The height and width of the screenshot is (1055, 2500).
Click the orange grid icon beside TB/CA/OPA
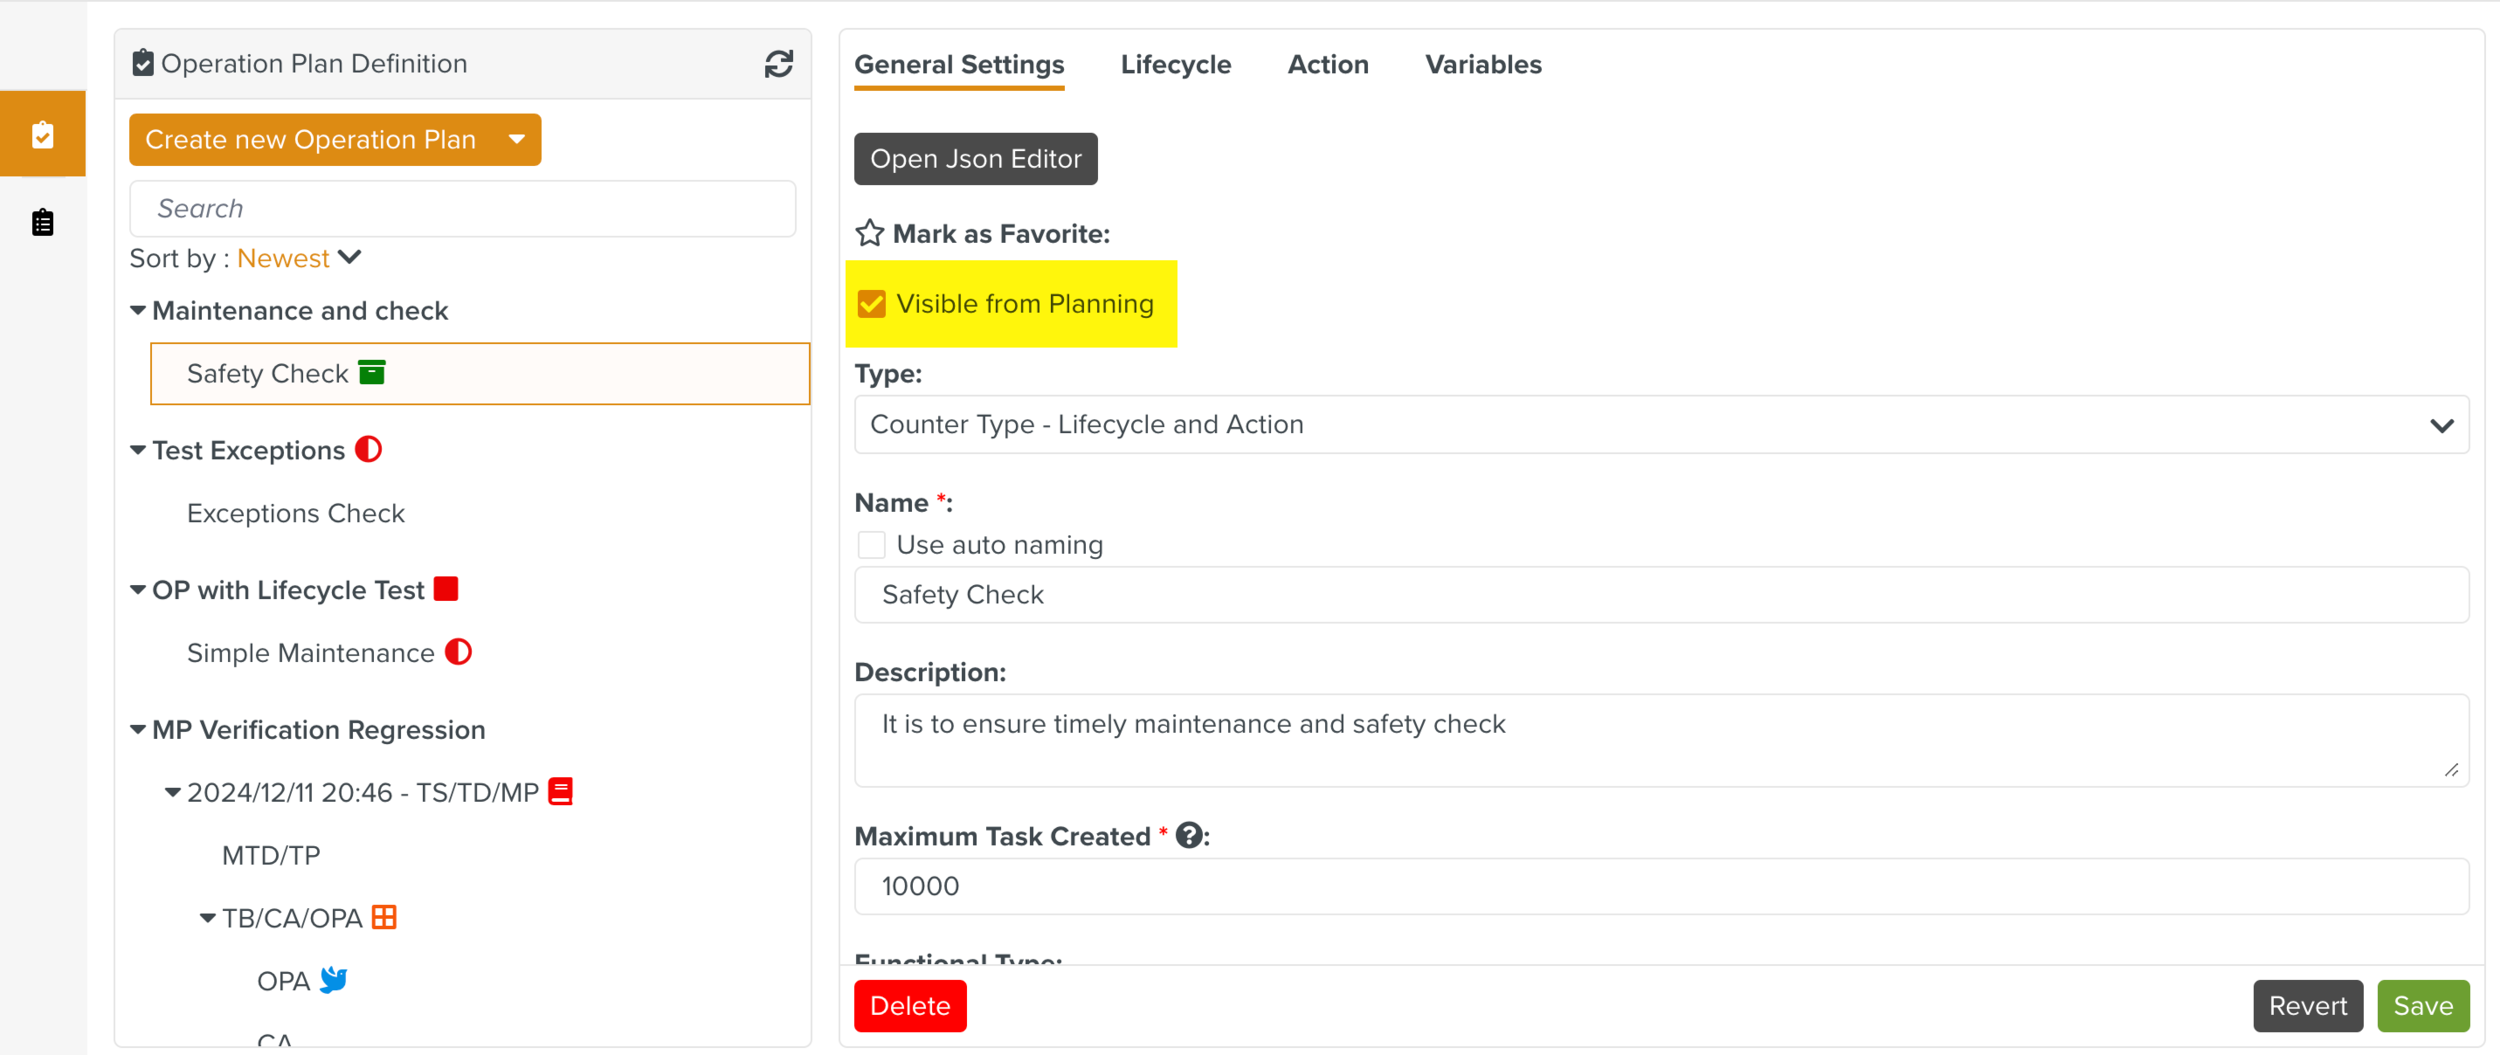[384, 917]
